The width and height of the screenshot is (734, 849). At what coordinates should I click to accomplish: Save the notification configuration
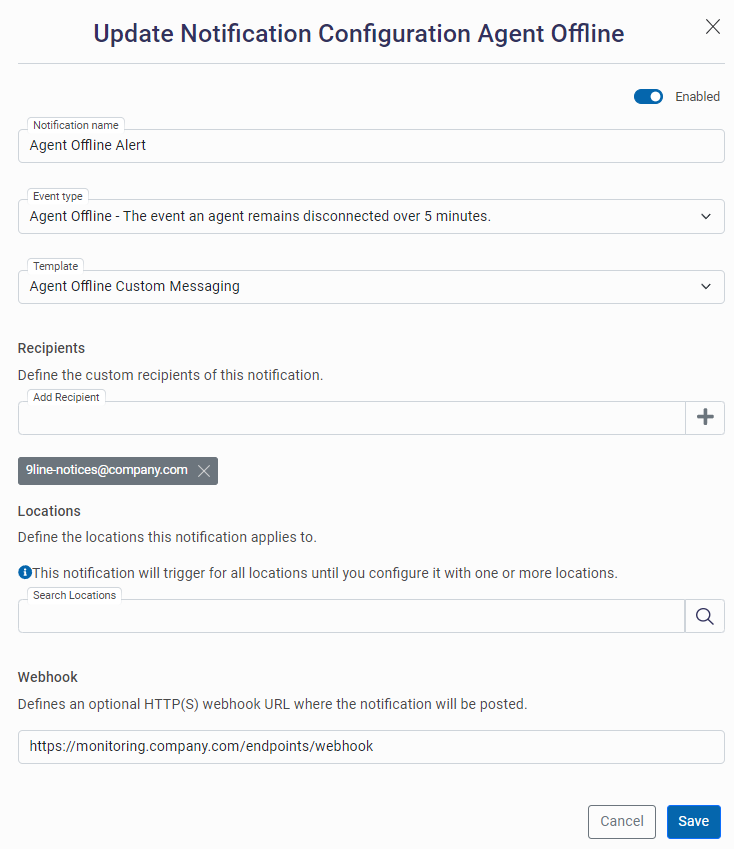[693, 821]
